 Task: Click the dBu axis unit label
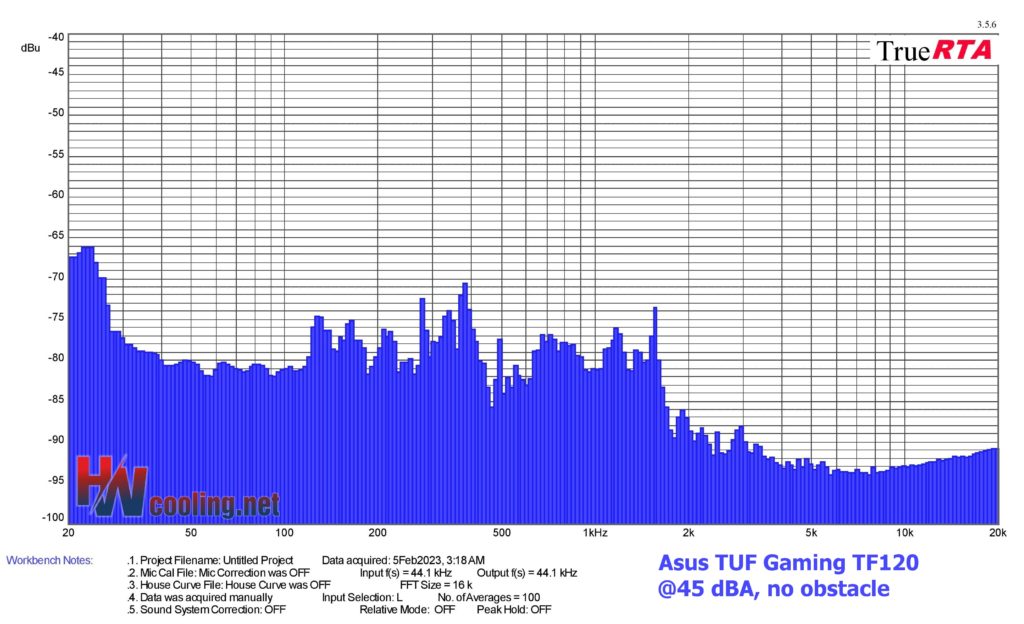pos(30,47)
